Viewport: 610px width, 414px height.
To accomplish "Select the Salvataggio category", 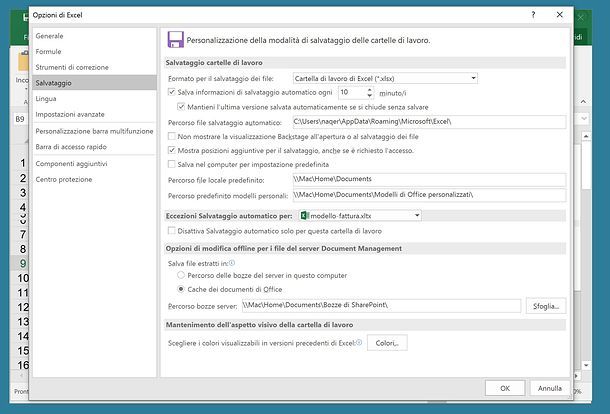I will point(95,83).
